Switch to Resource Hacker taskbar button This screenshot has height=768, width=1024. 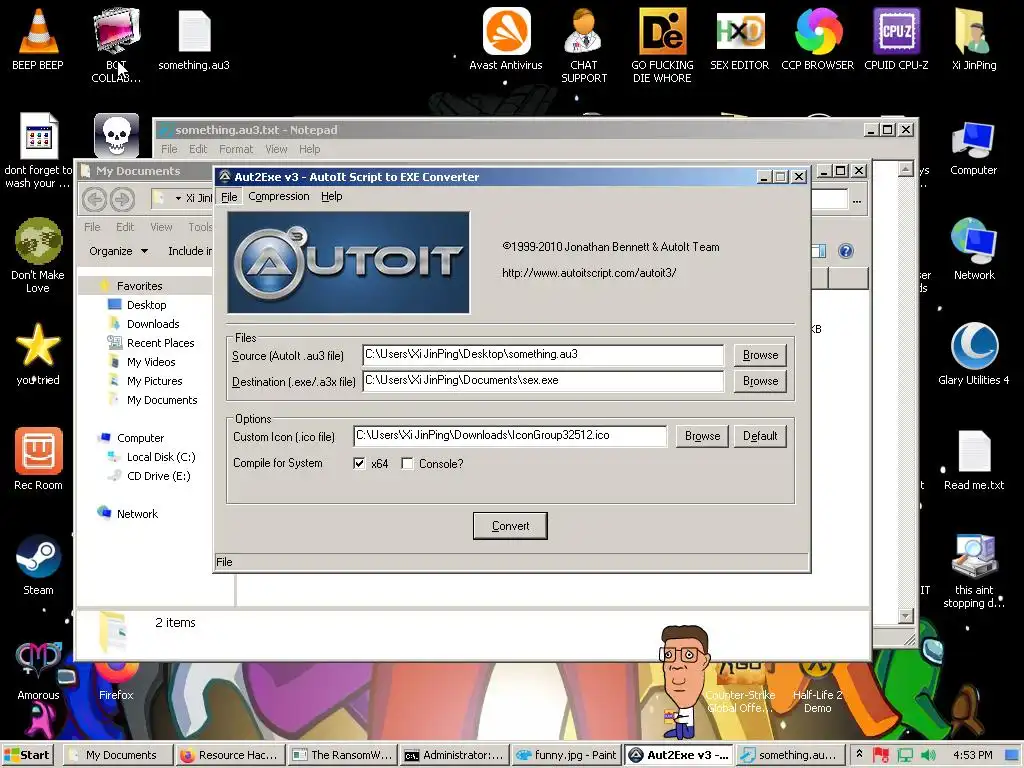230,755
